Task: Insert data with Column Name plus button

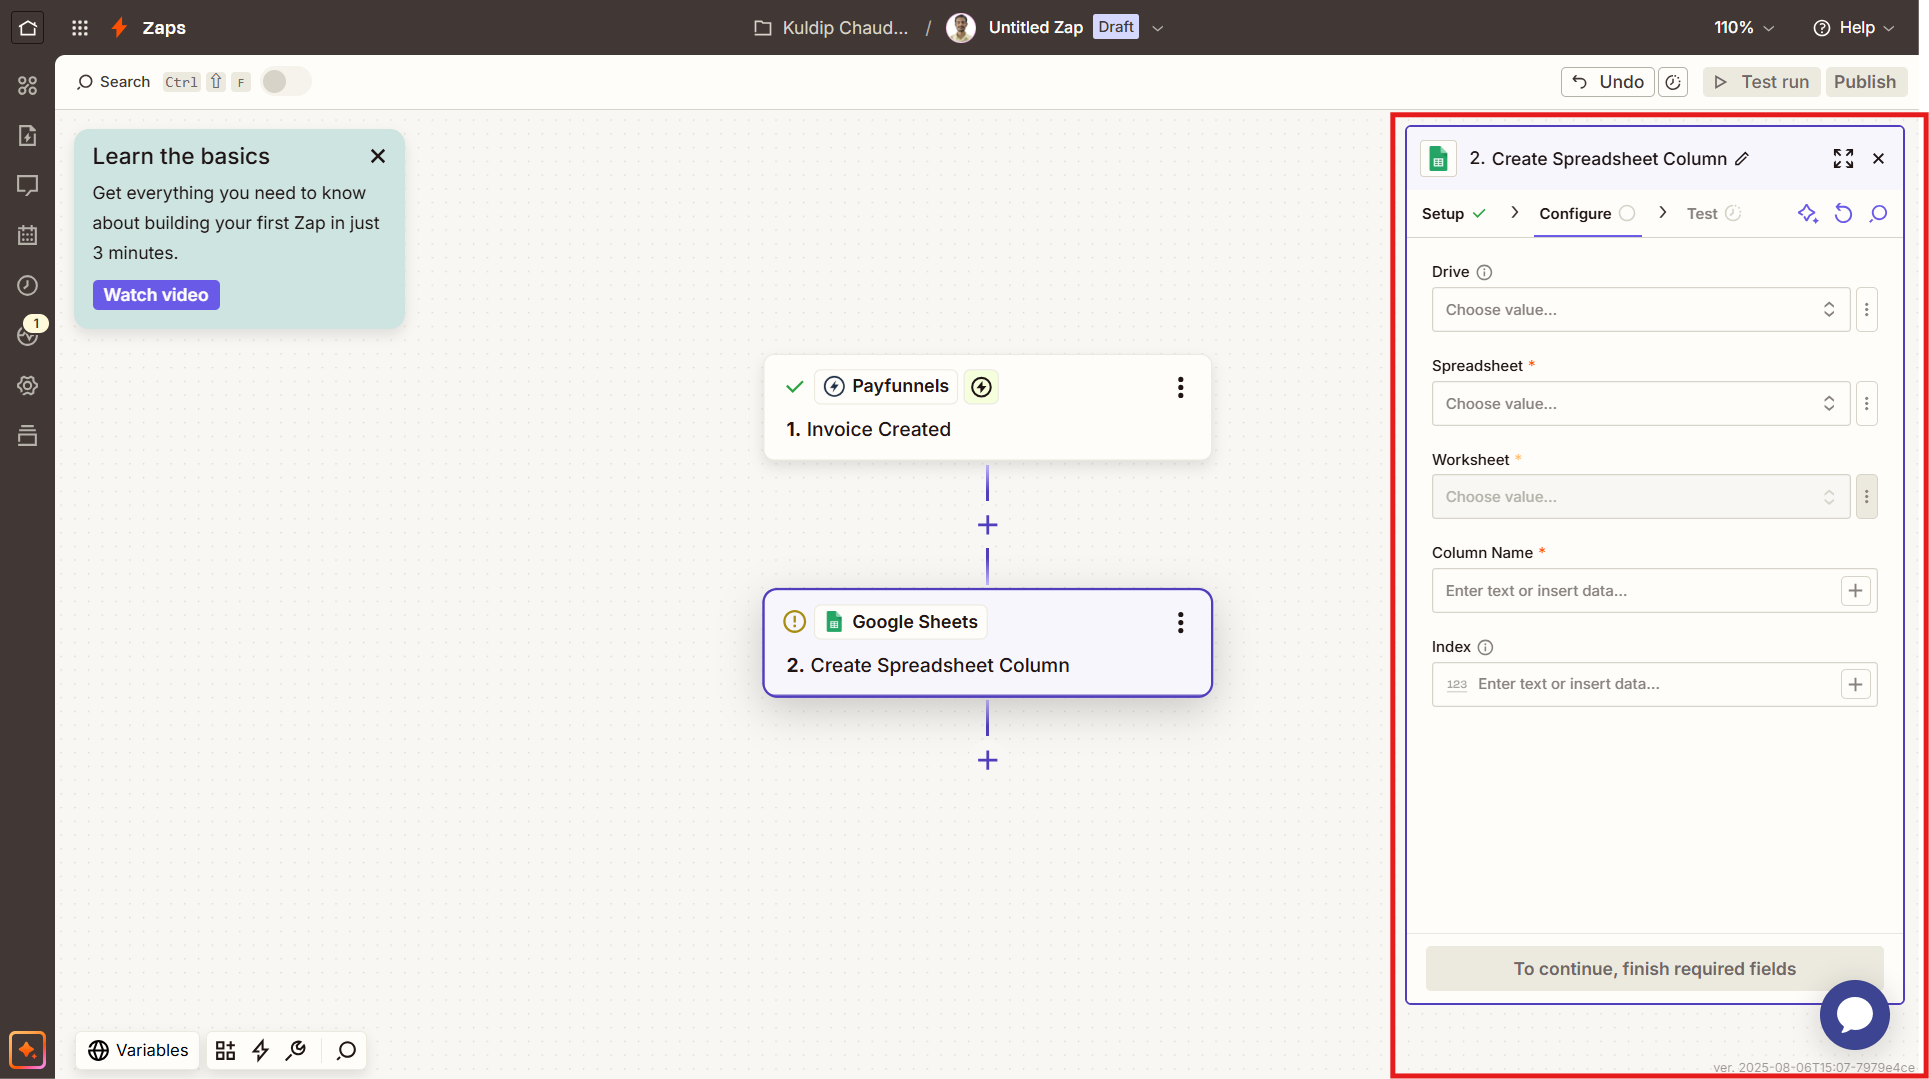Action: [x=1855, y=591]
